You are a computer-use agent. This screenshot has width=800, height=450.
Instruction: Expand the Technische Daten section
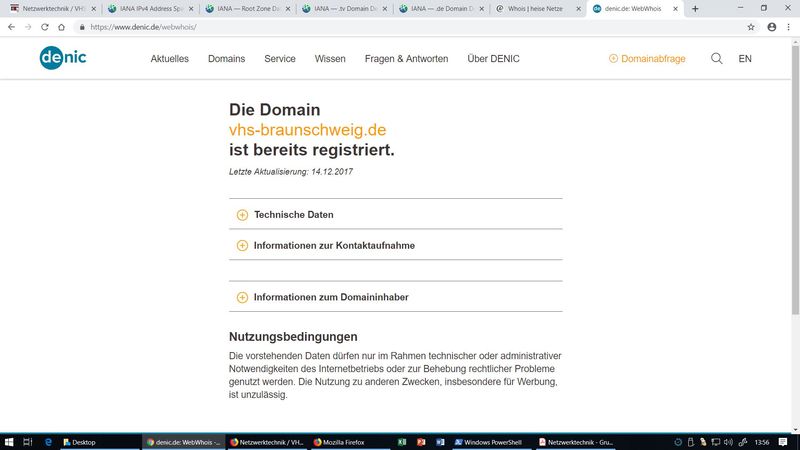coord(395,215)
